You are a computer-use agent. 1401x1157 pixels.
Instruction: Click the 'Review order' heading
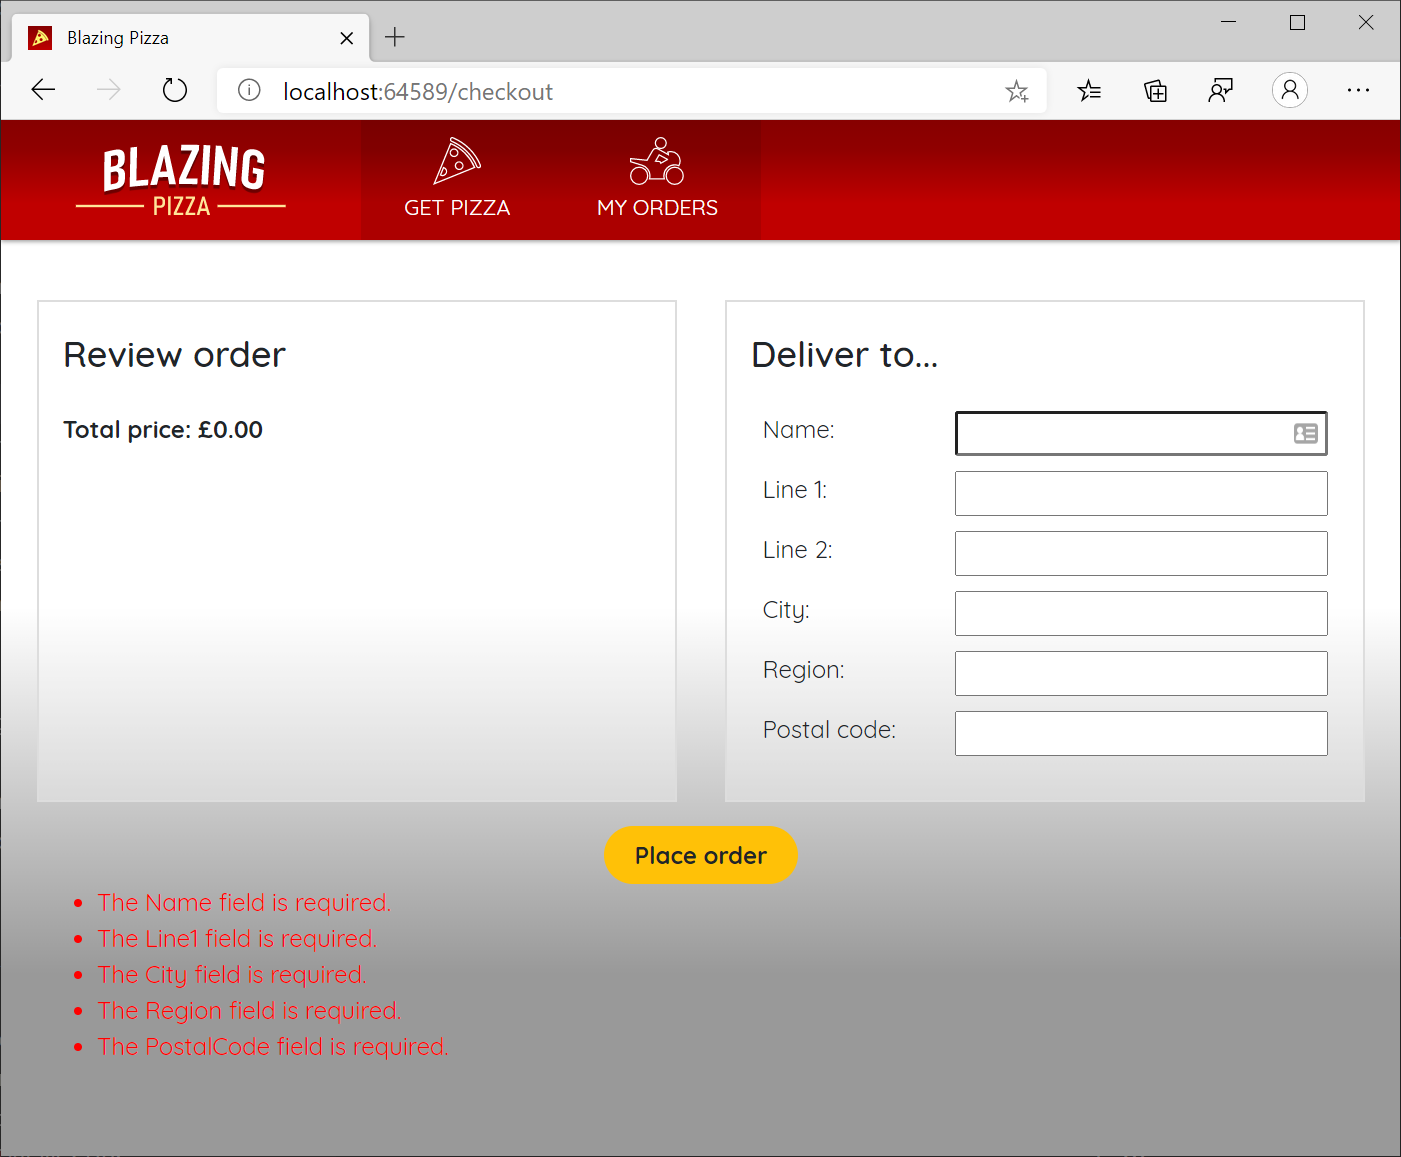(x=175, y=355)
